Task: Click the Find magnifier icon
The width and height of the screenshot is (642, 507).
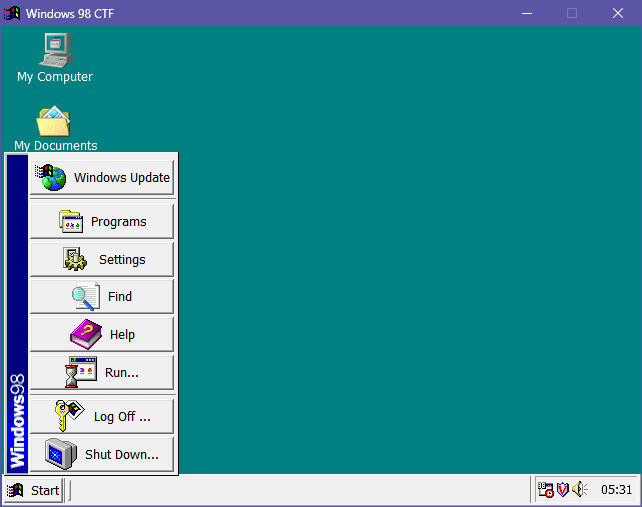Action: coord(86,296)
